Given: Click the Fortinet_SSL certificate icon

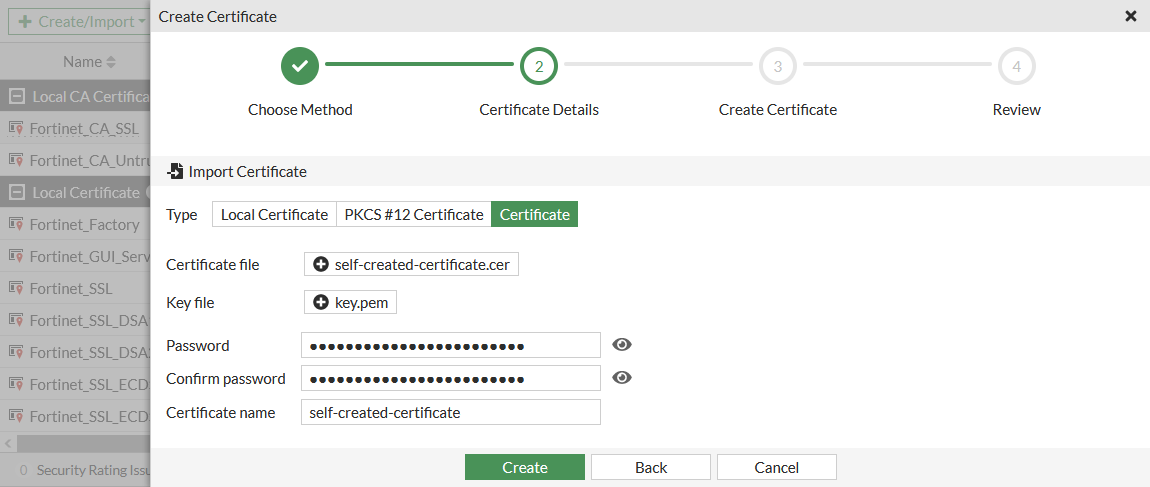Looking at the screenshot, I should click(16, 288).
